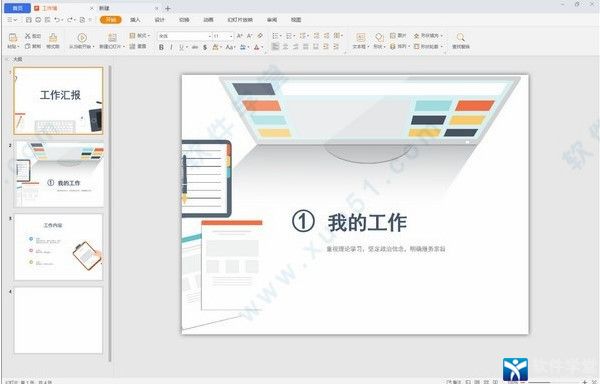This screenshot has height=384, width=600.
Task: Switch to the Review ribbon tab
Action: coord(272,20)
